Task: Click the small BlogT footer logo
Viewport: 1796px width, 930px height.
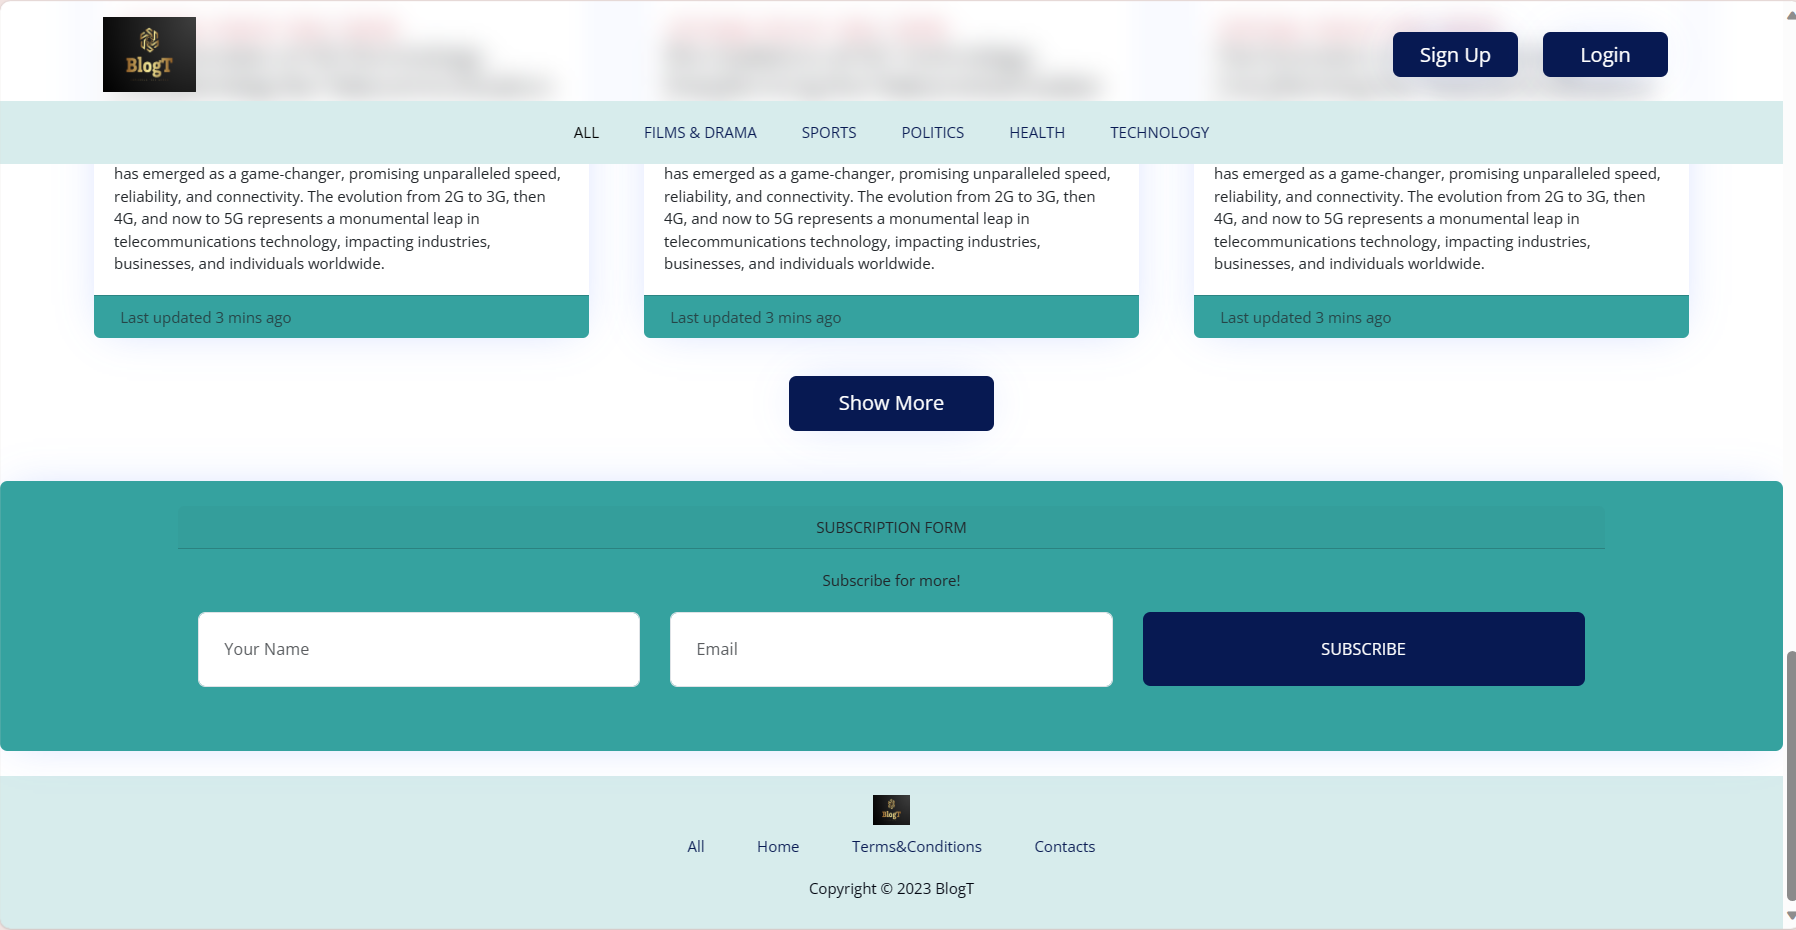Action: coord(890,809)
